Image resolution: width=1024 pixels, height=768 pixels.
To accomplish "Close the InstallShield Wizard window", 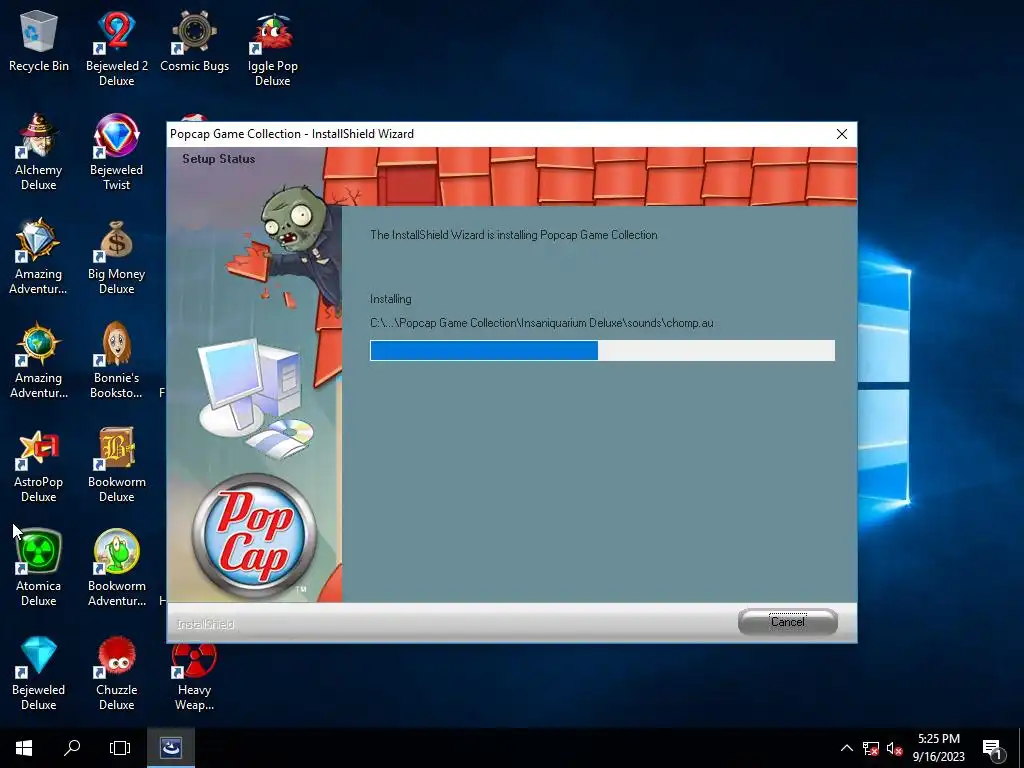I will pos(842,134).
